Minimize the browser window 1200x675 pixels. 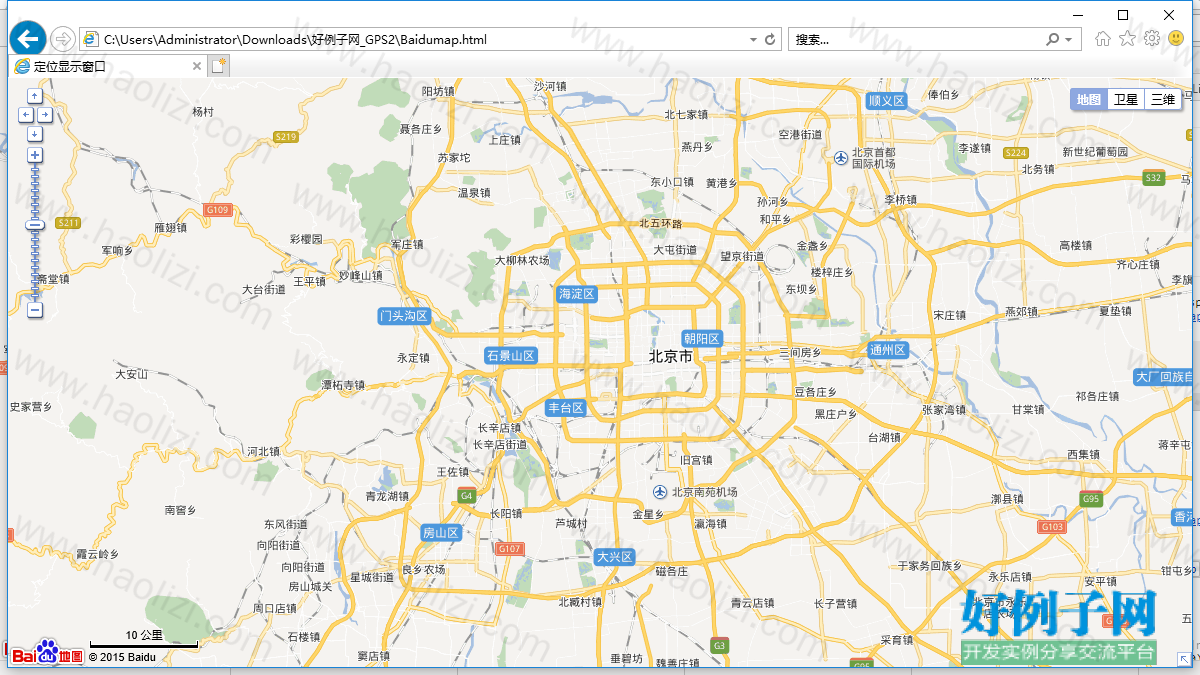pyautogui.click(x=1077, y=15)
